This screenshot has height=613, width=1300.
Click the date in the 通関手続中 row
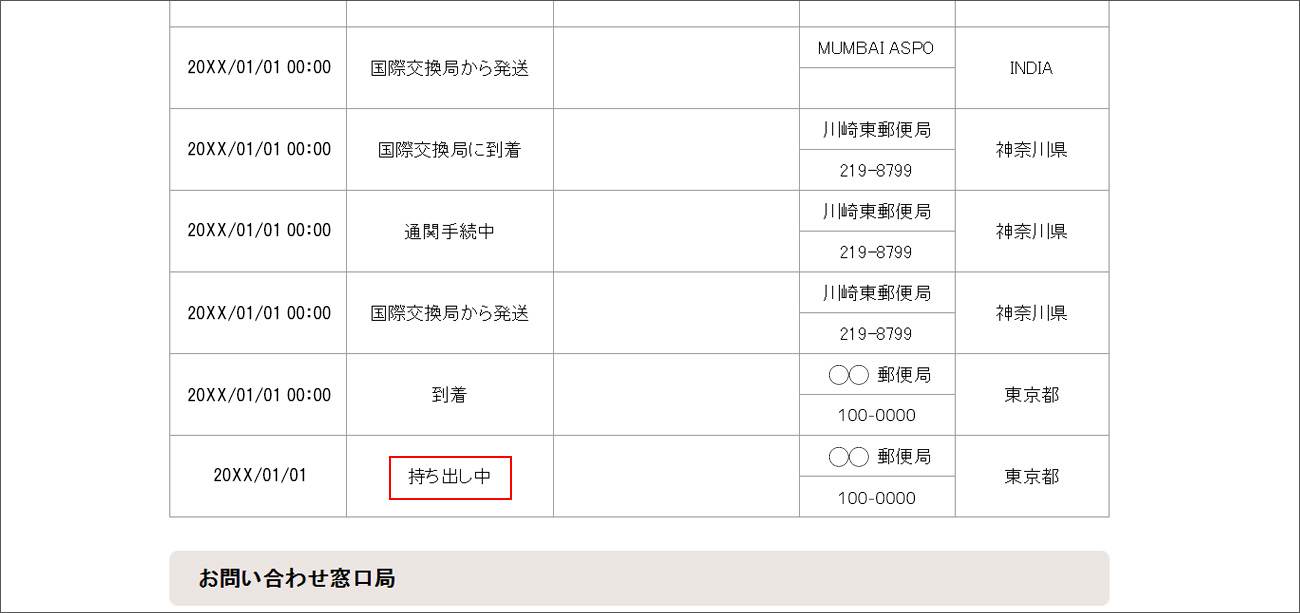coord(259,230)
